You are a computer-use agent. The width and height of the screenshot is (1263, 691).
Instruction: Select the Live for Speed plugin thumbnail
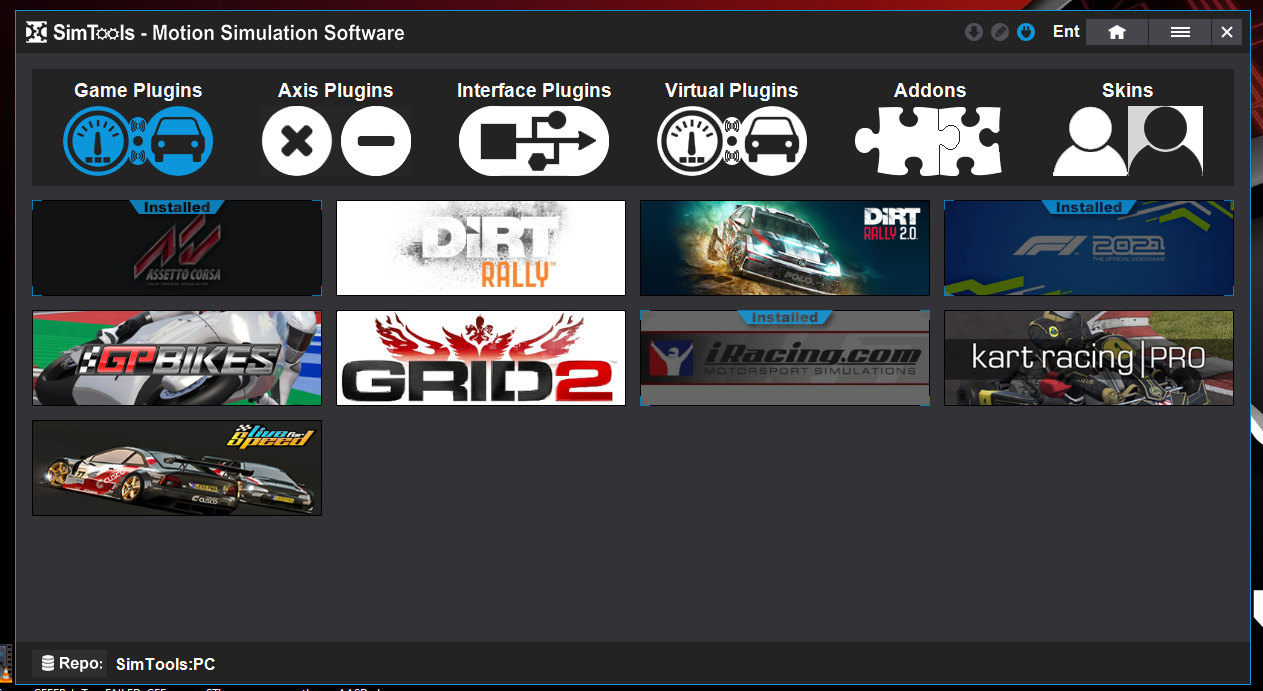[177, 468]
